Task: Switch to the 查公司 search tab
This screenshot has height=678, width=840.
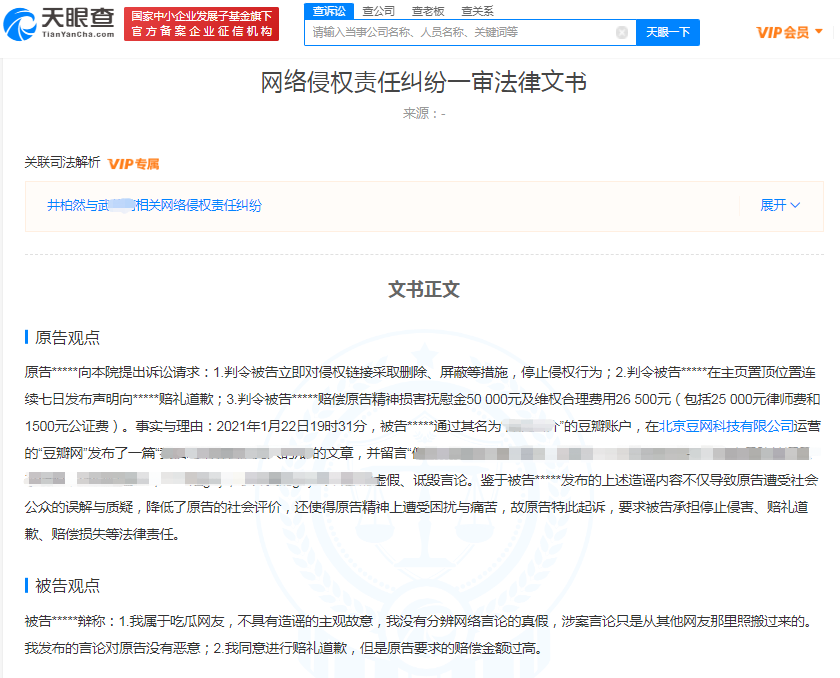Action: pyautogui.click(x=378, y=11)
